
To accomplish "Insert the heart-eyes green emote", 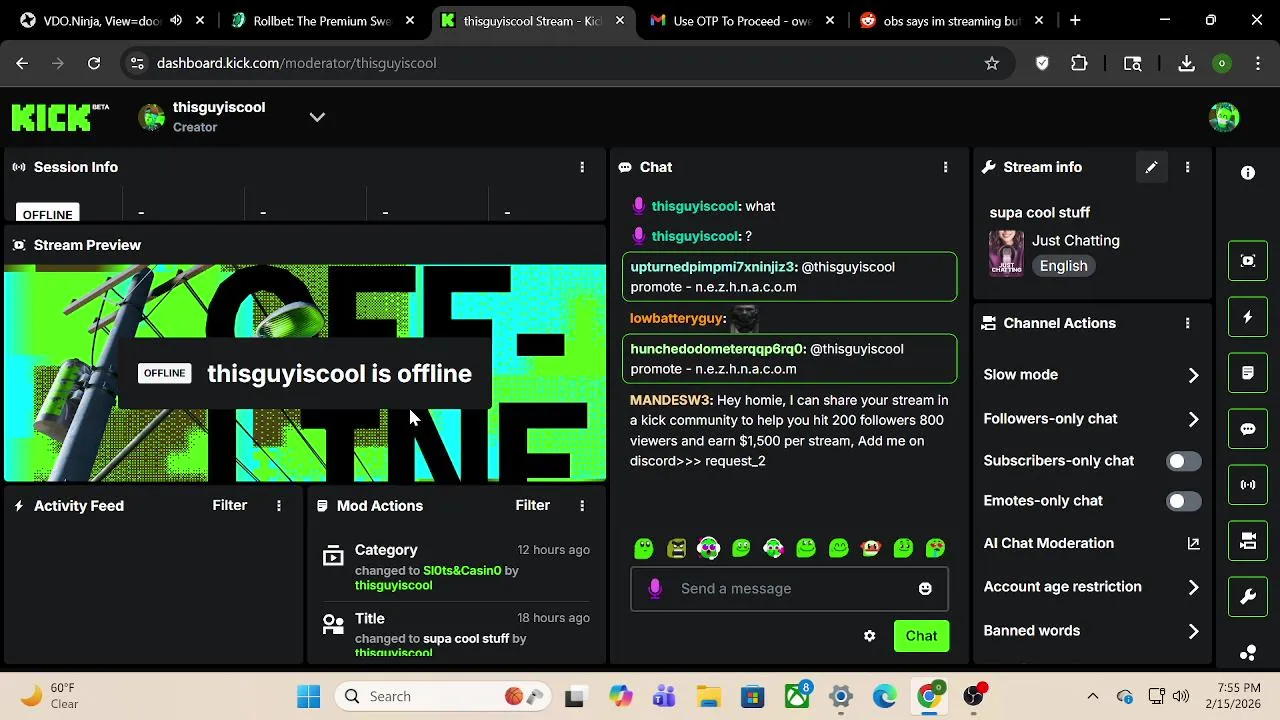I will click(936, 548).
